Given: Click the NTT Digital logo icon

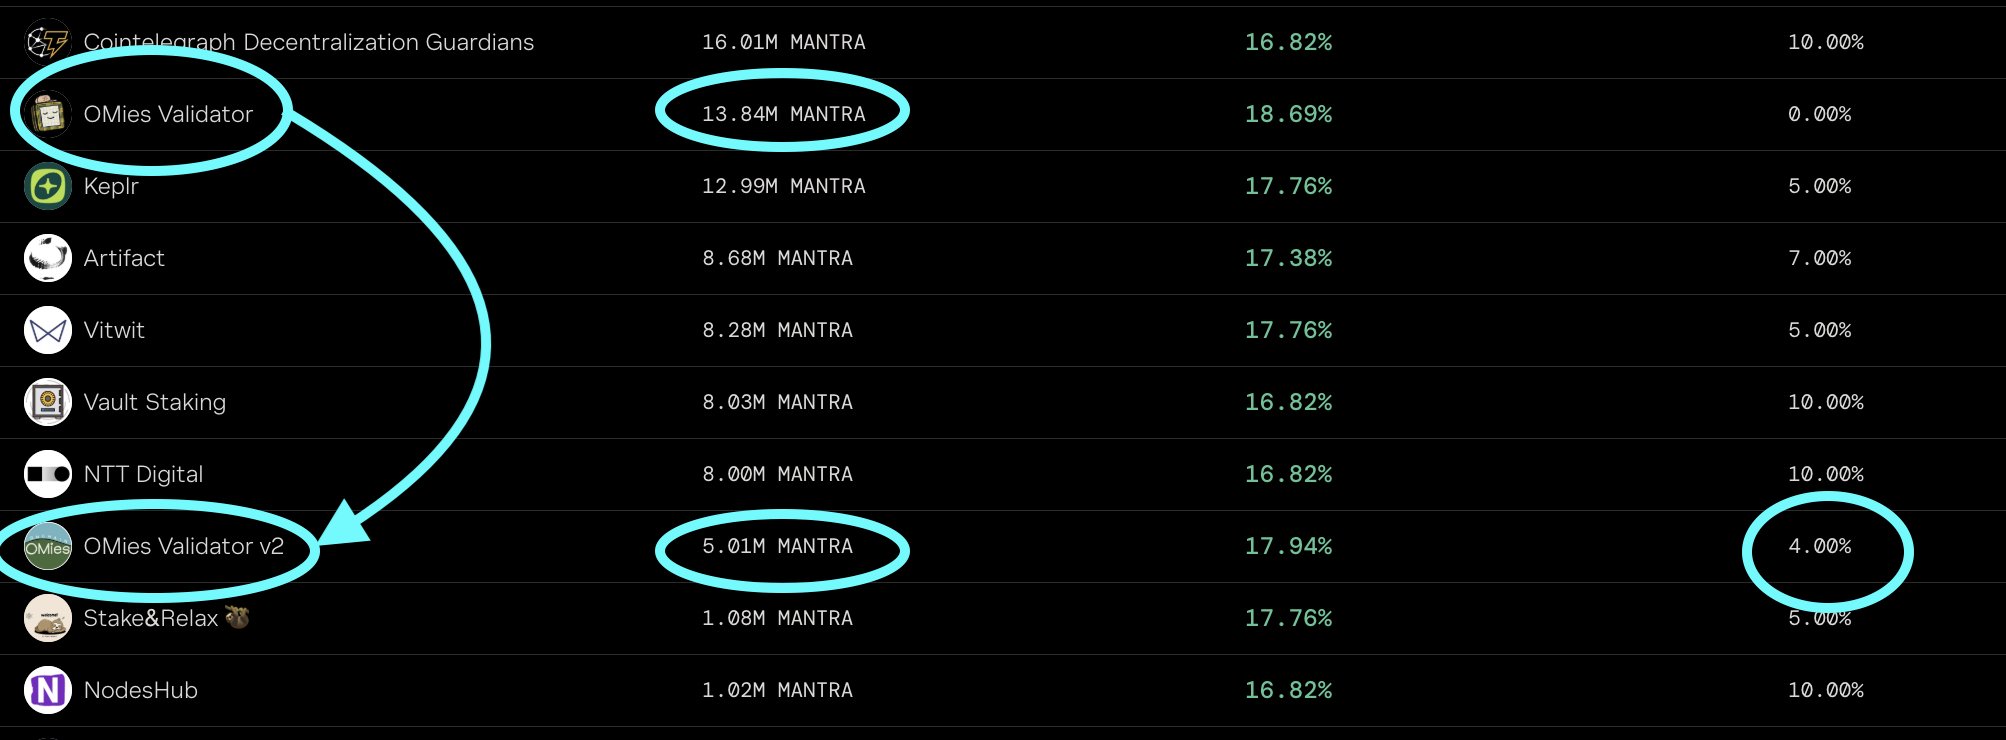Looking at the screenshot, I should [x=47, y=474].
